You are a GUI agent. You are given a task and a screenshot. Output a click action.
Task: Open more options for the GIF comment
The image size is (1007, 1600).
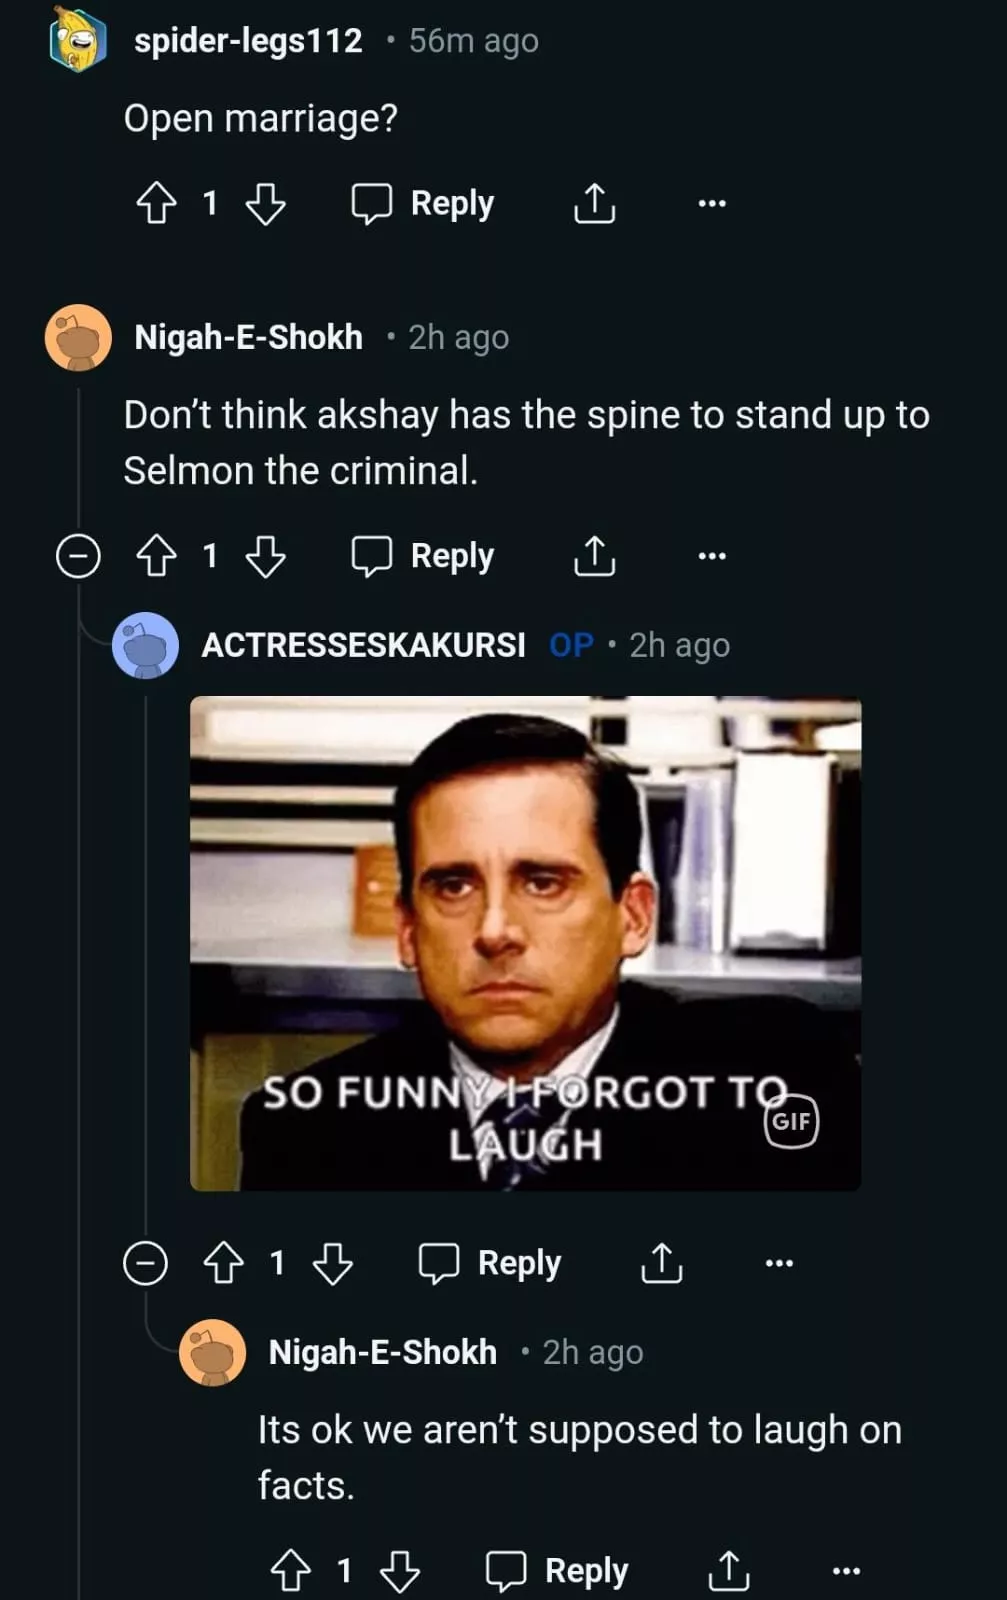[x=779, y=1263]
